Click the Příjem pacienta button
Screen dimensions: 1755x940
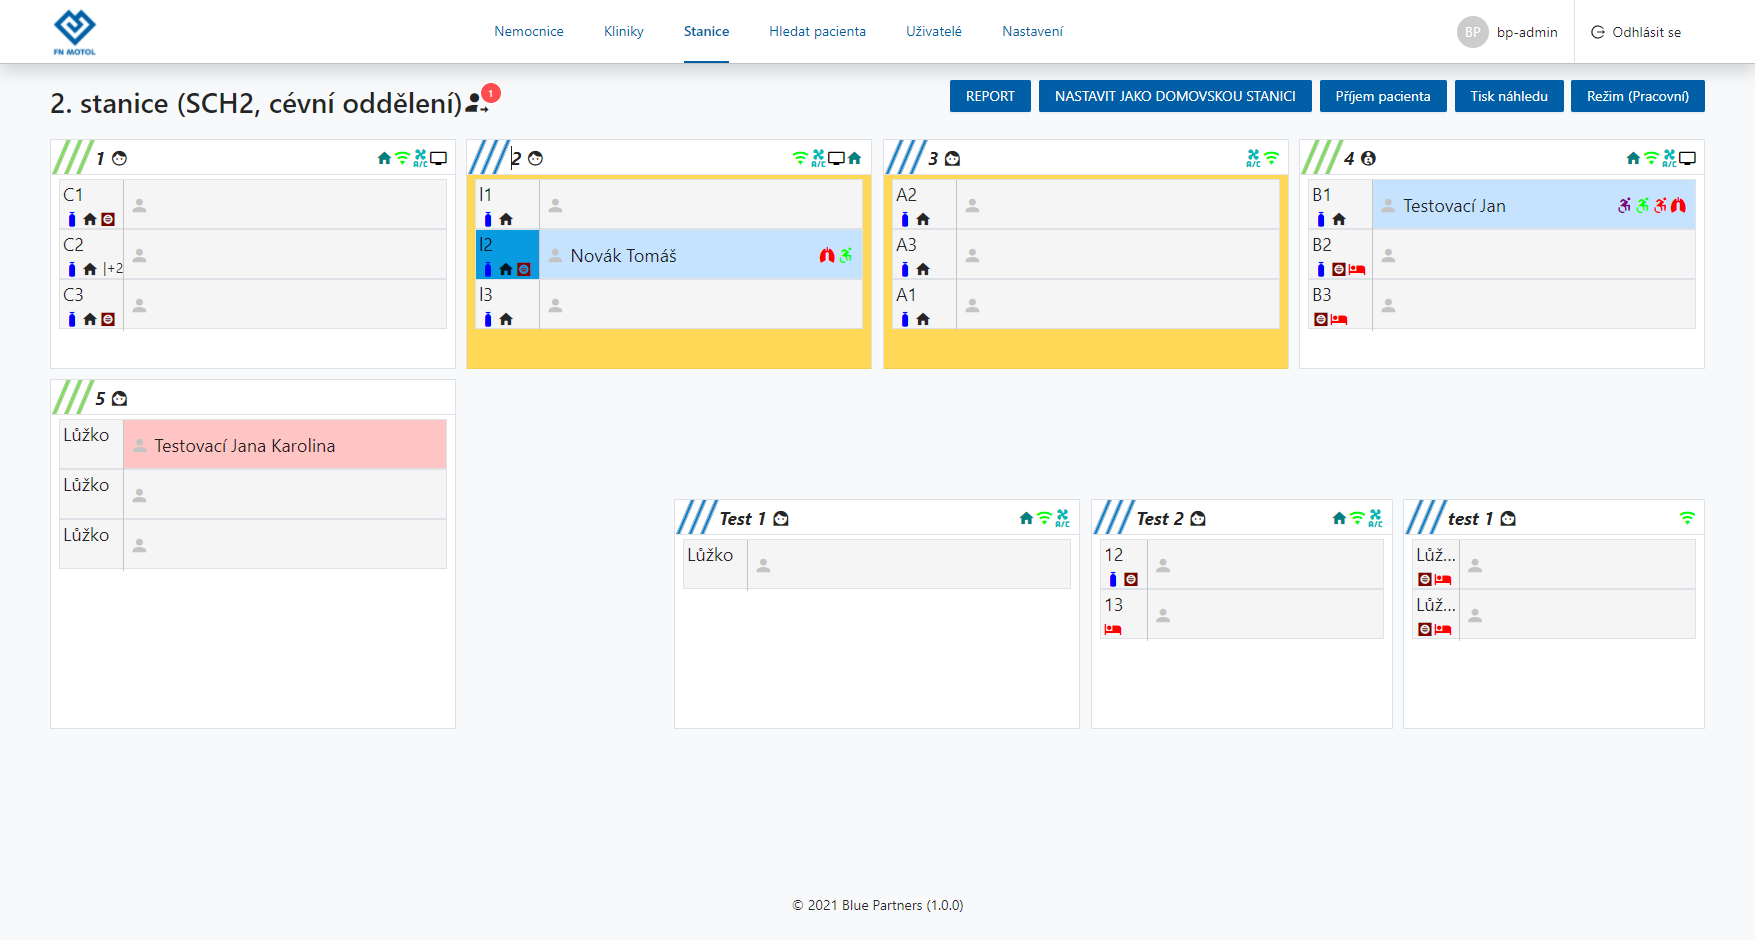(x=1383, y=96)
